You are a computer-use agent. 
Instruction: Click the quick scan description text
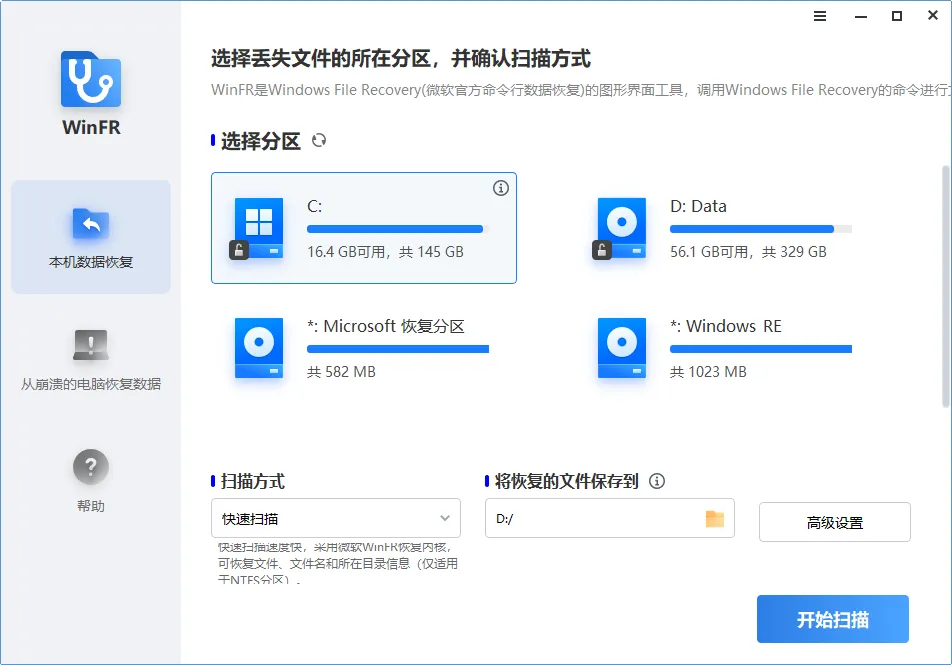point(338,563)
